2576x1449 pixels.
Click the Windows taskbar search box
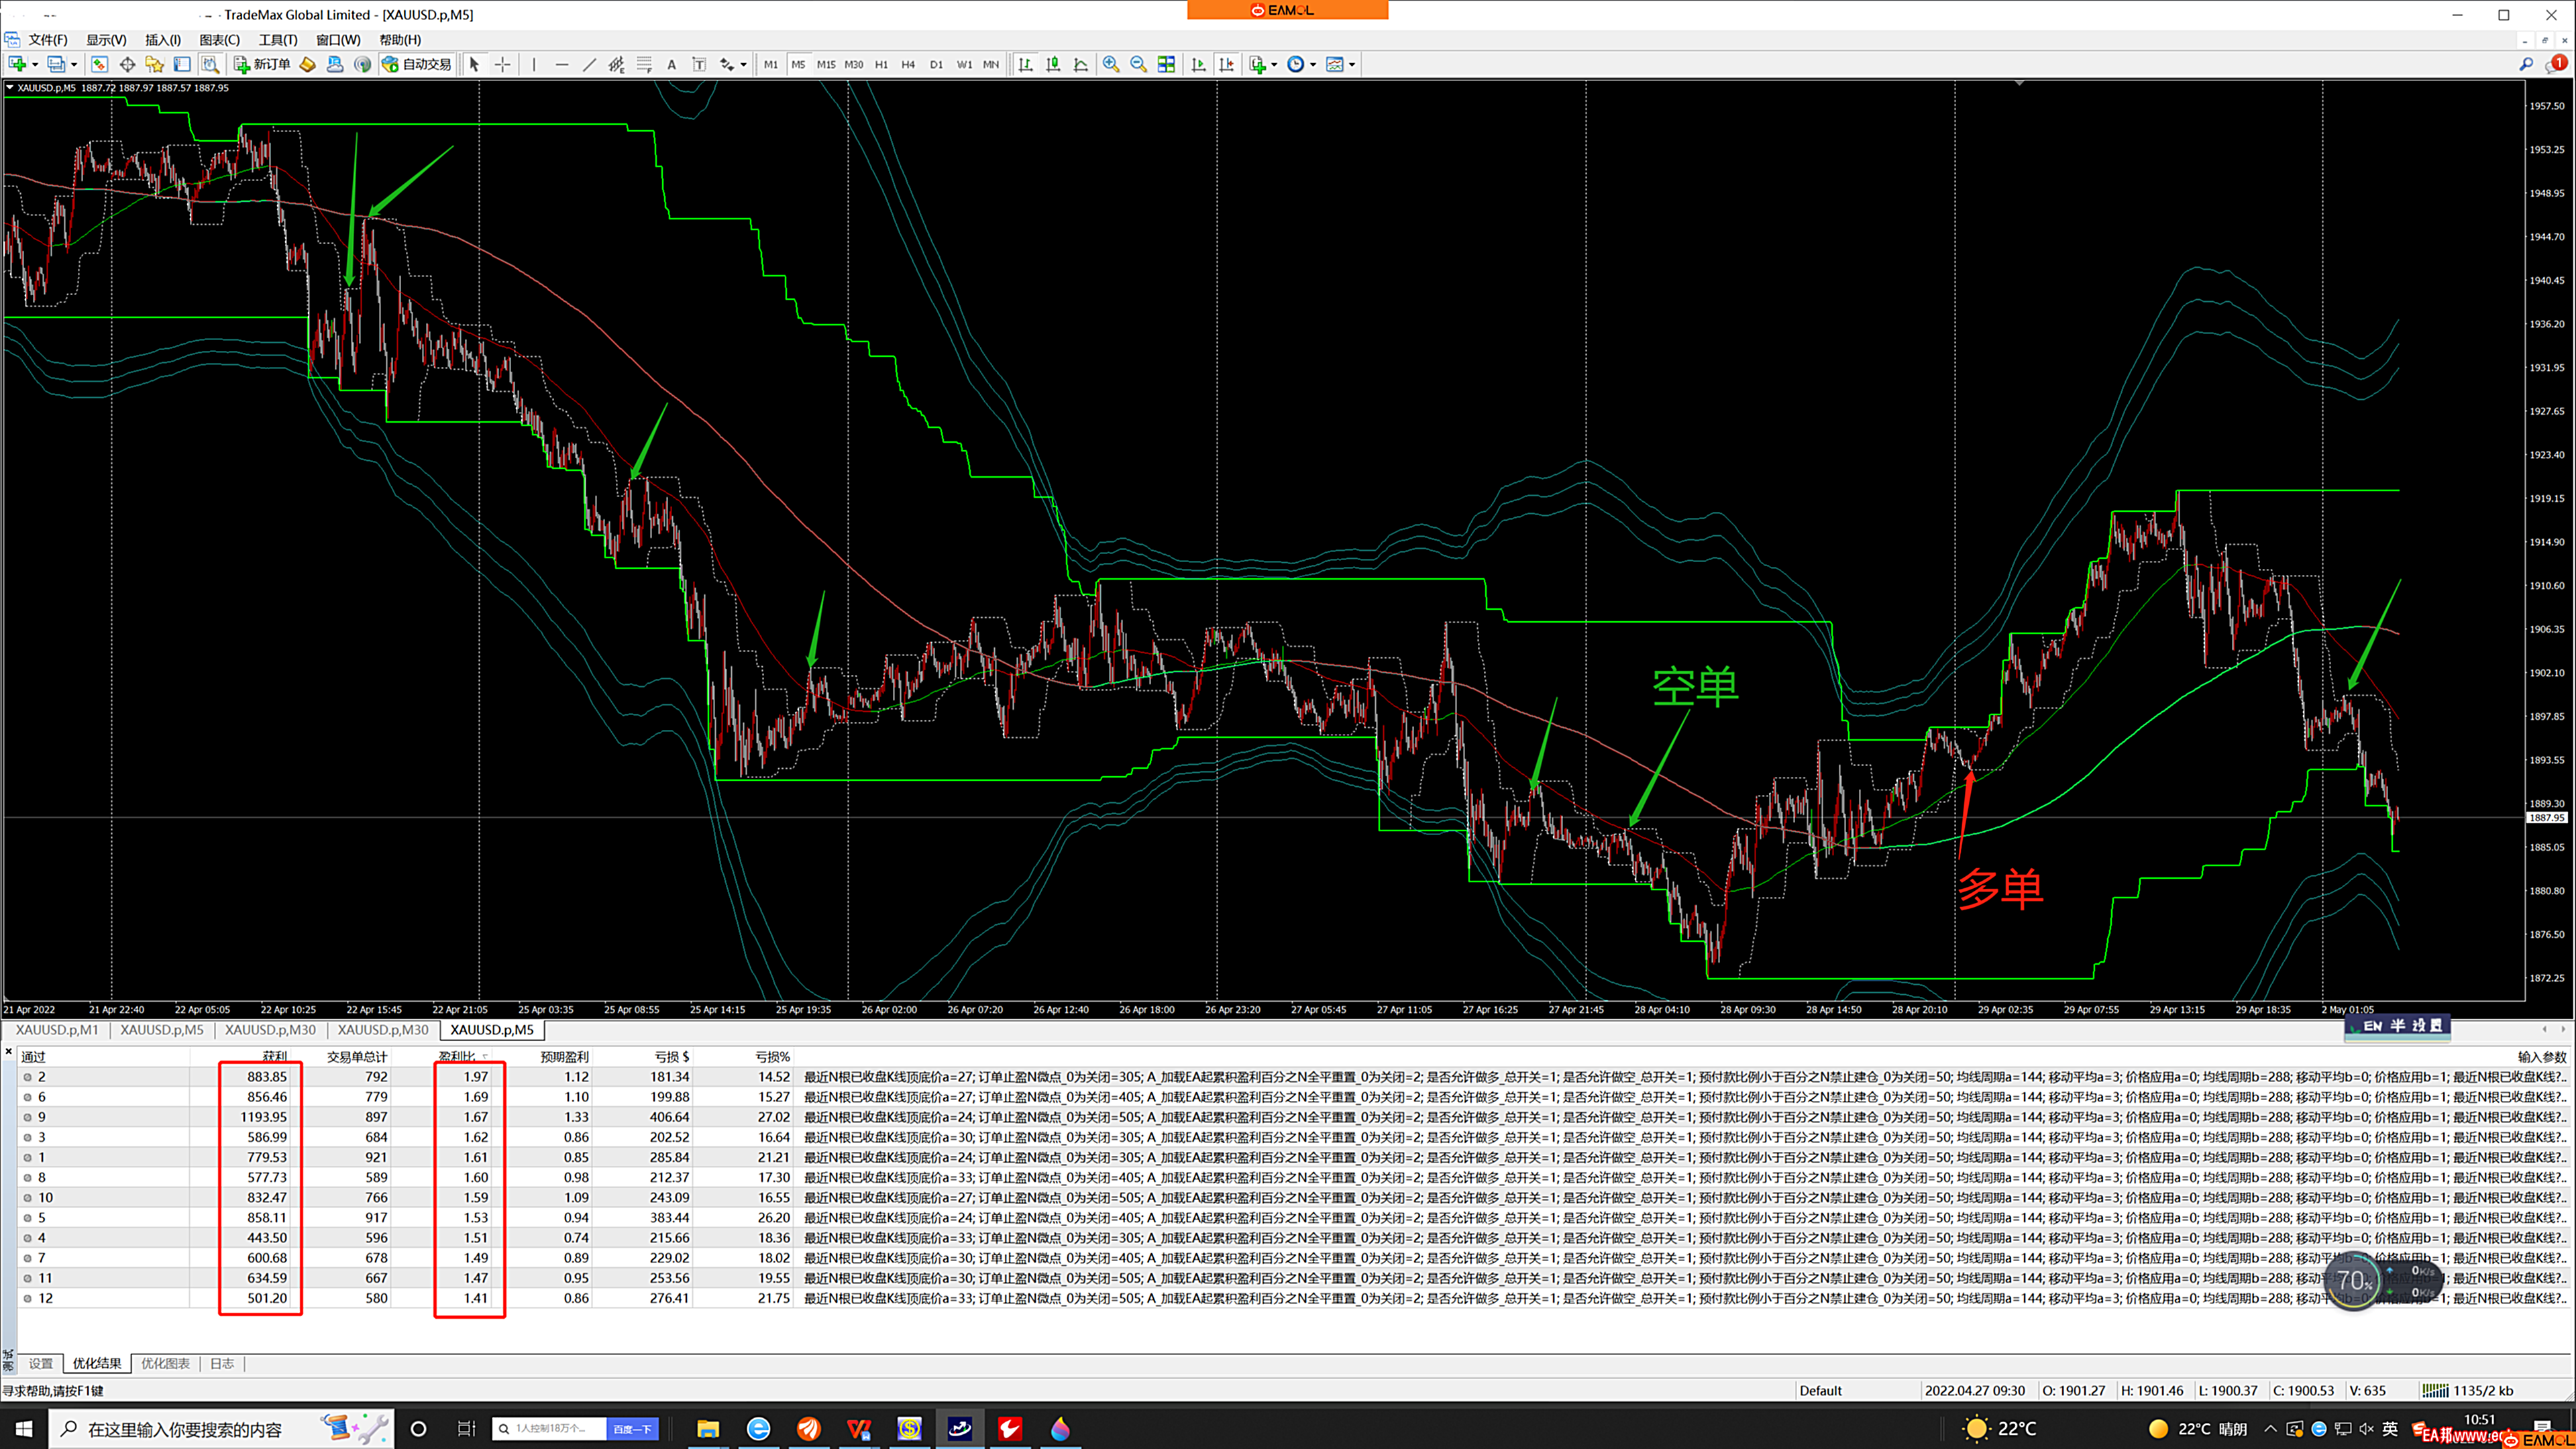click(185, 1429)
